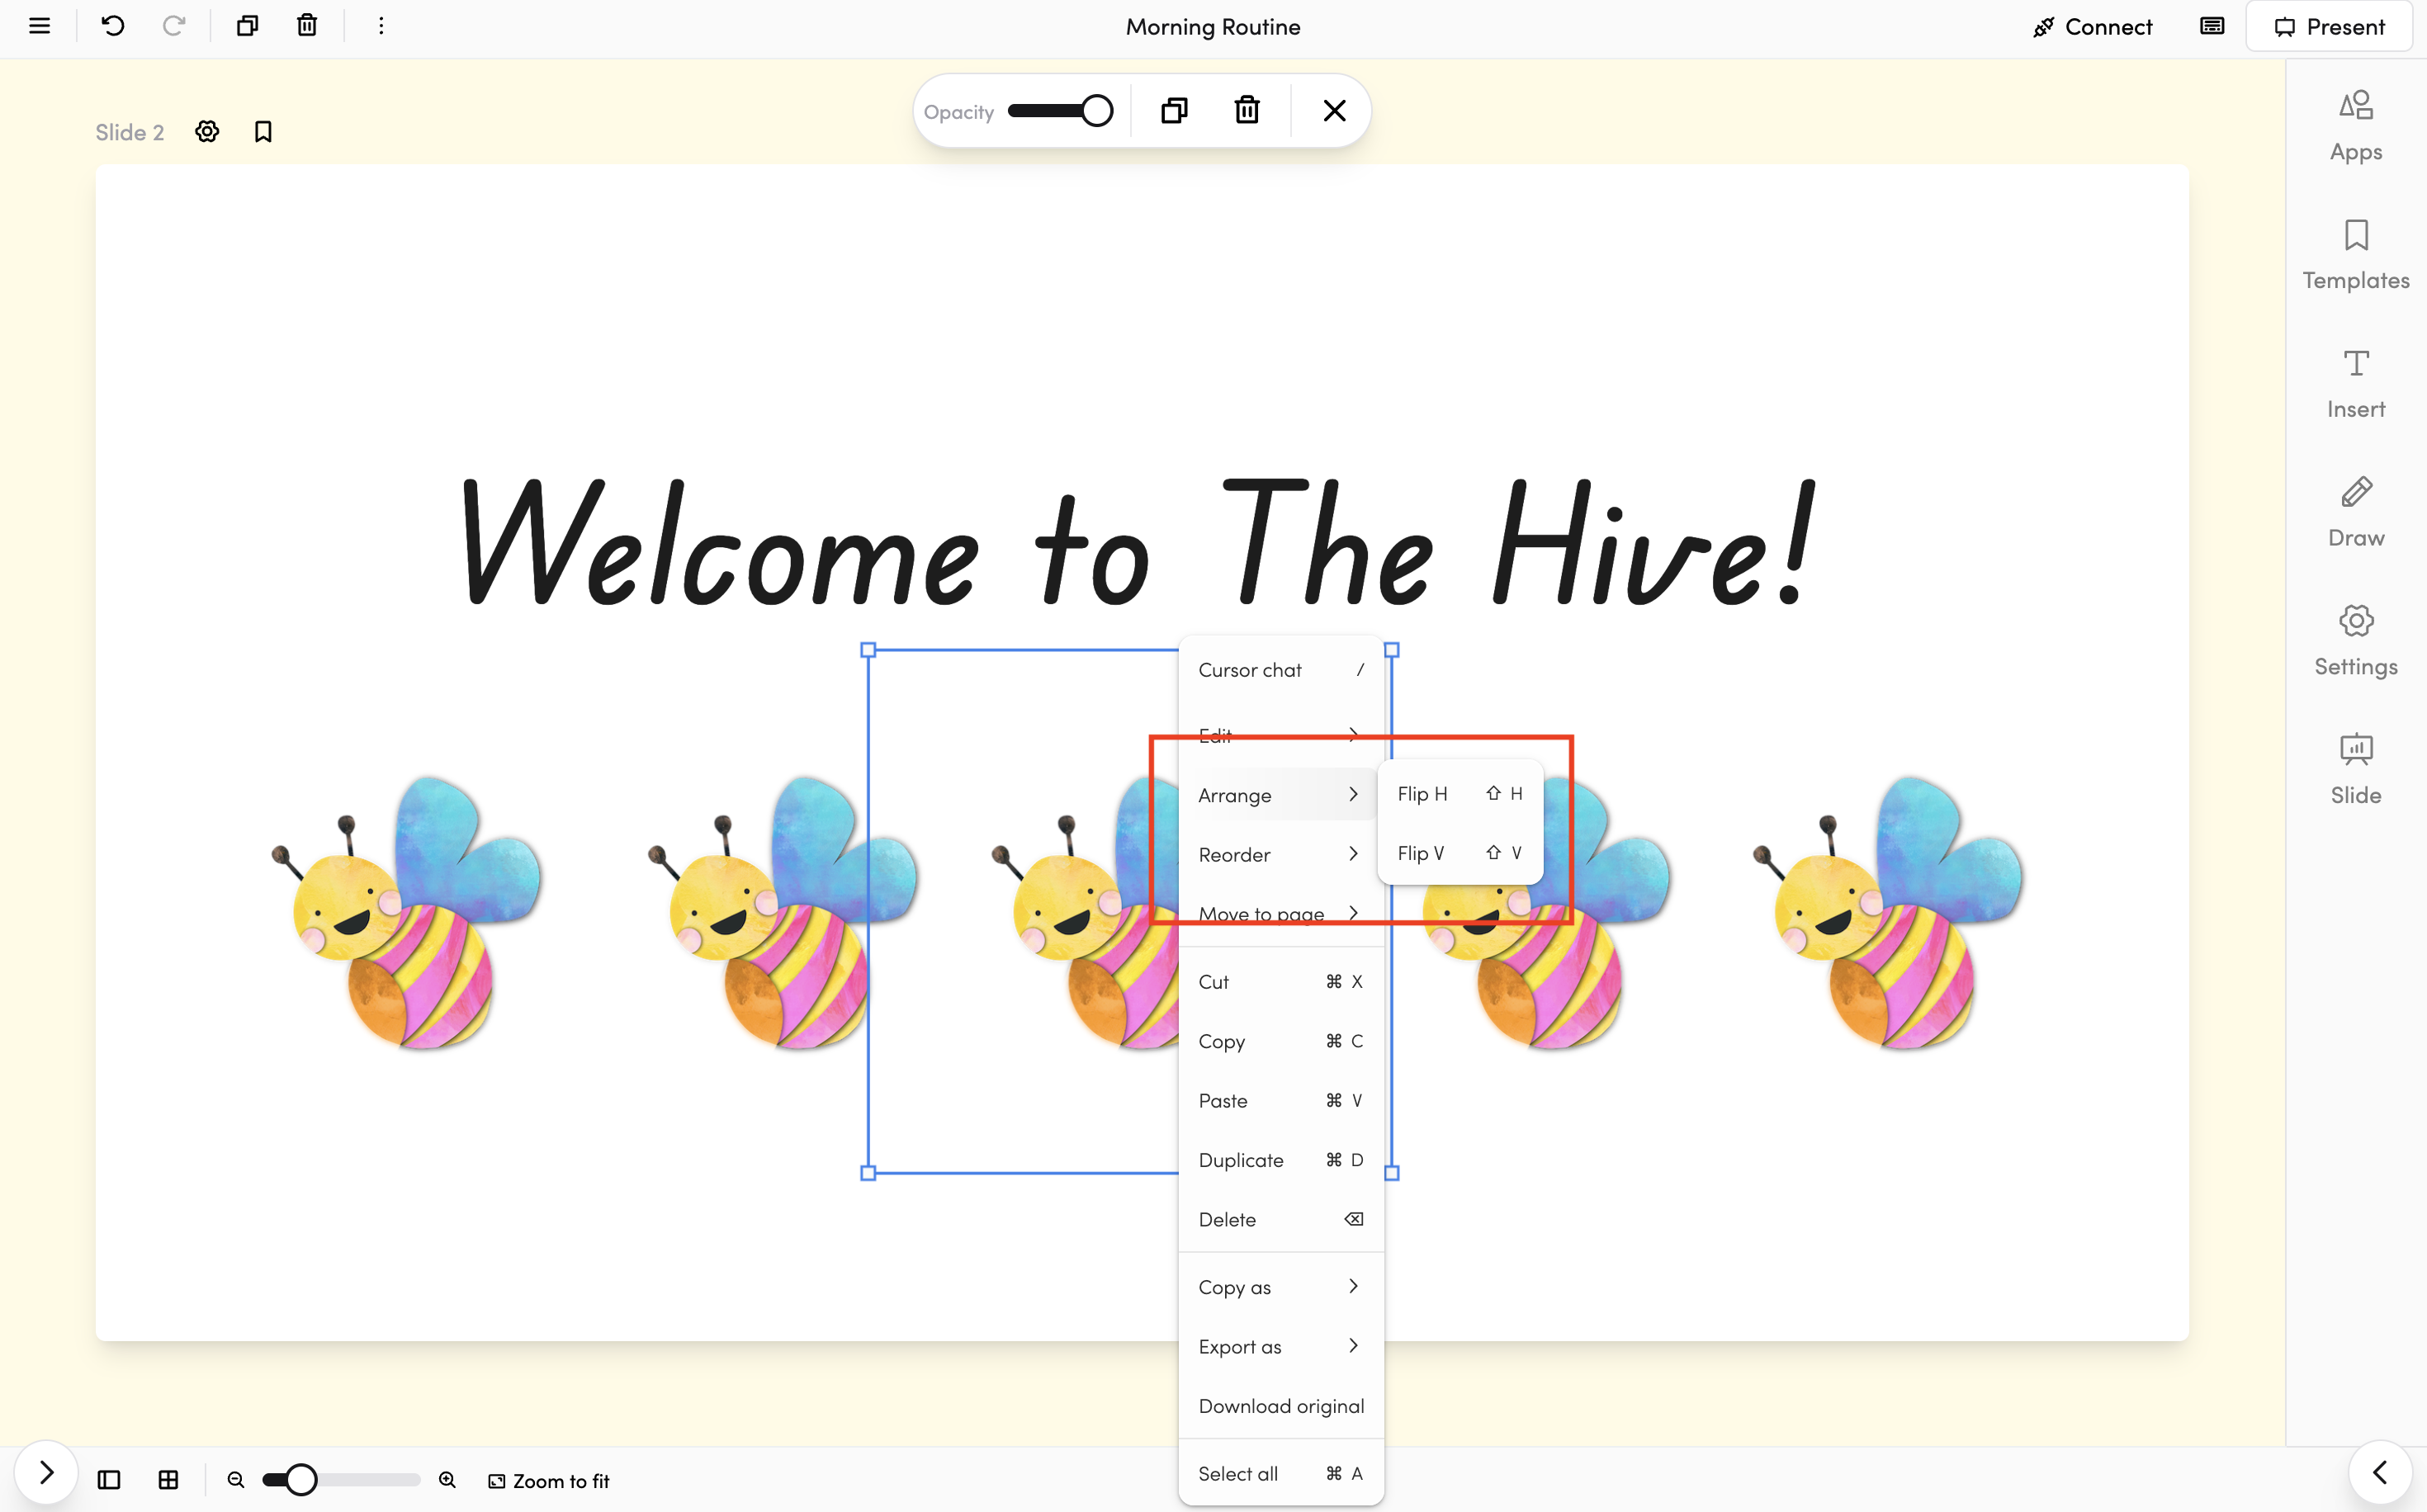Click the undo arrow icon
The width and height of the screenshot is (2427, 1512).
point(113,26)
